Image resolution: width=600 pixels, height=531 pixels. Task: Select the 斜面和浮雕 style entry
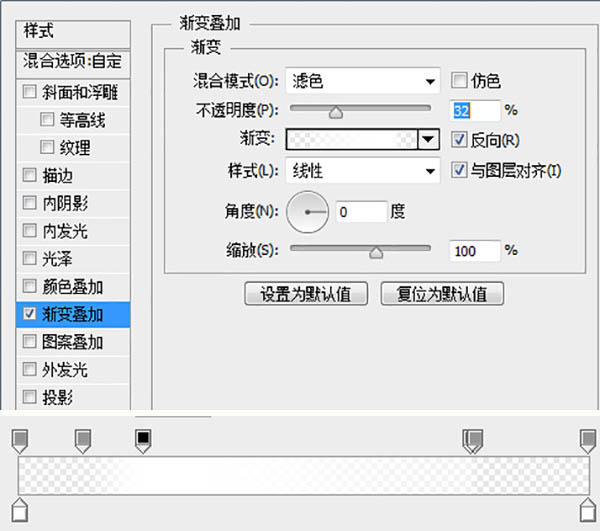tap(73, 92)
